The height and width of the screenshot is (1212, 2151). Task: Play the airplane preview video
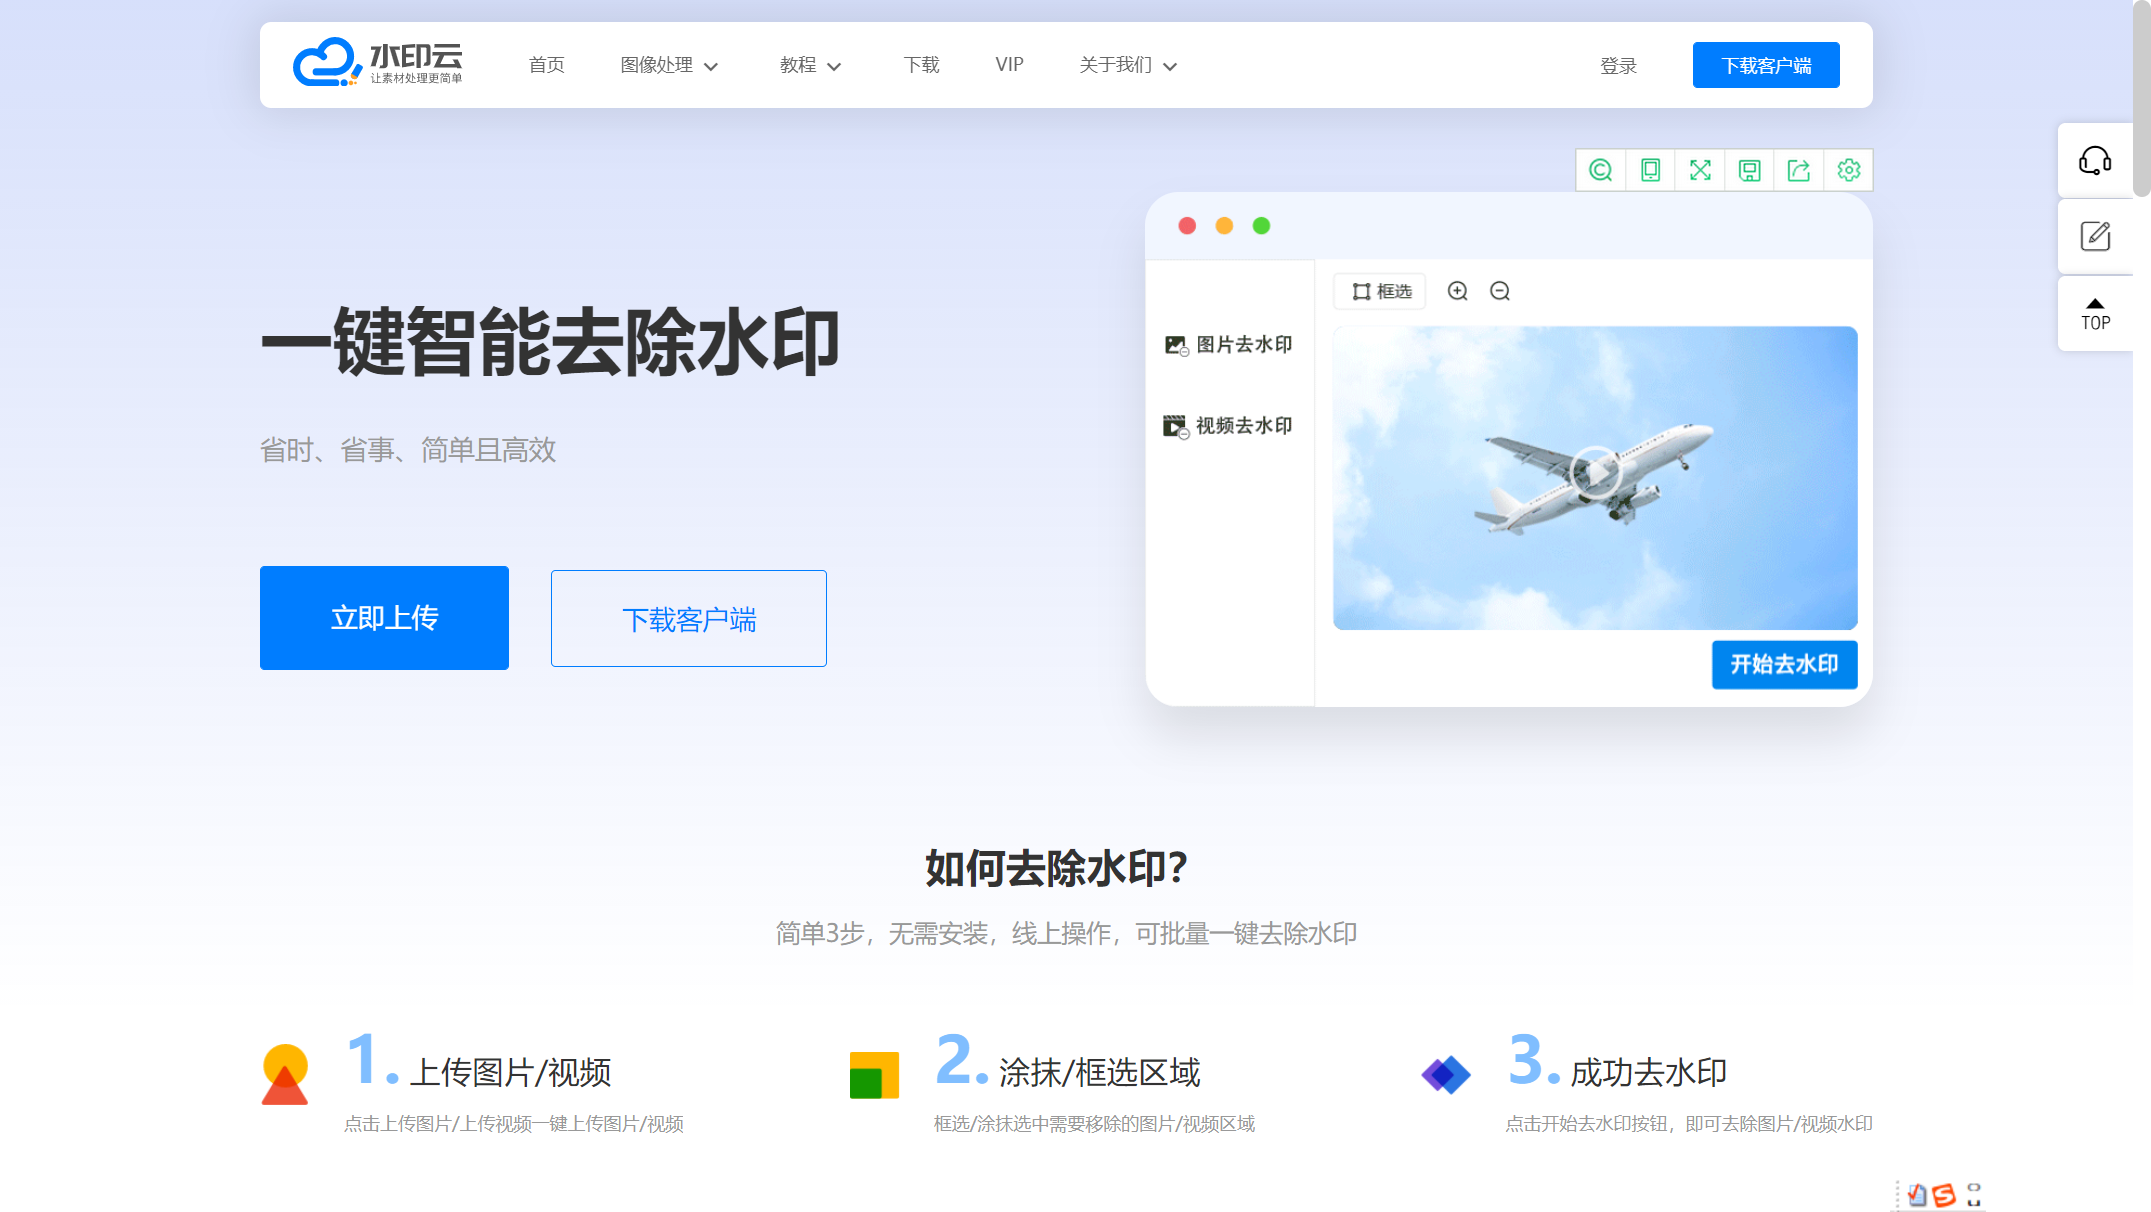(x=1595, y=472)
